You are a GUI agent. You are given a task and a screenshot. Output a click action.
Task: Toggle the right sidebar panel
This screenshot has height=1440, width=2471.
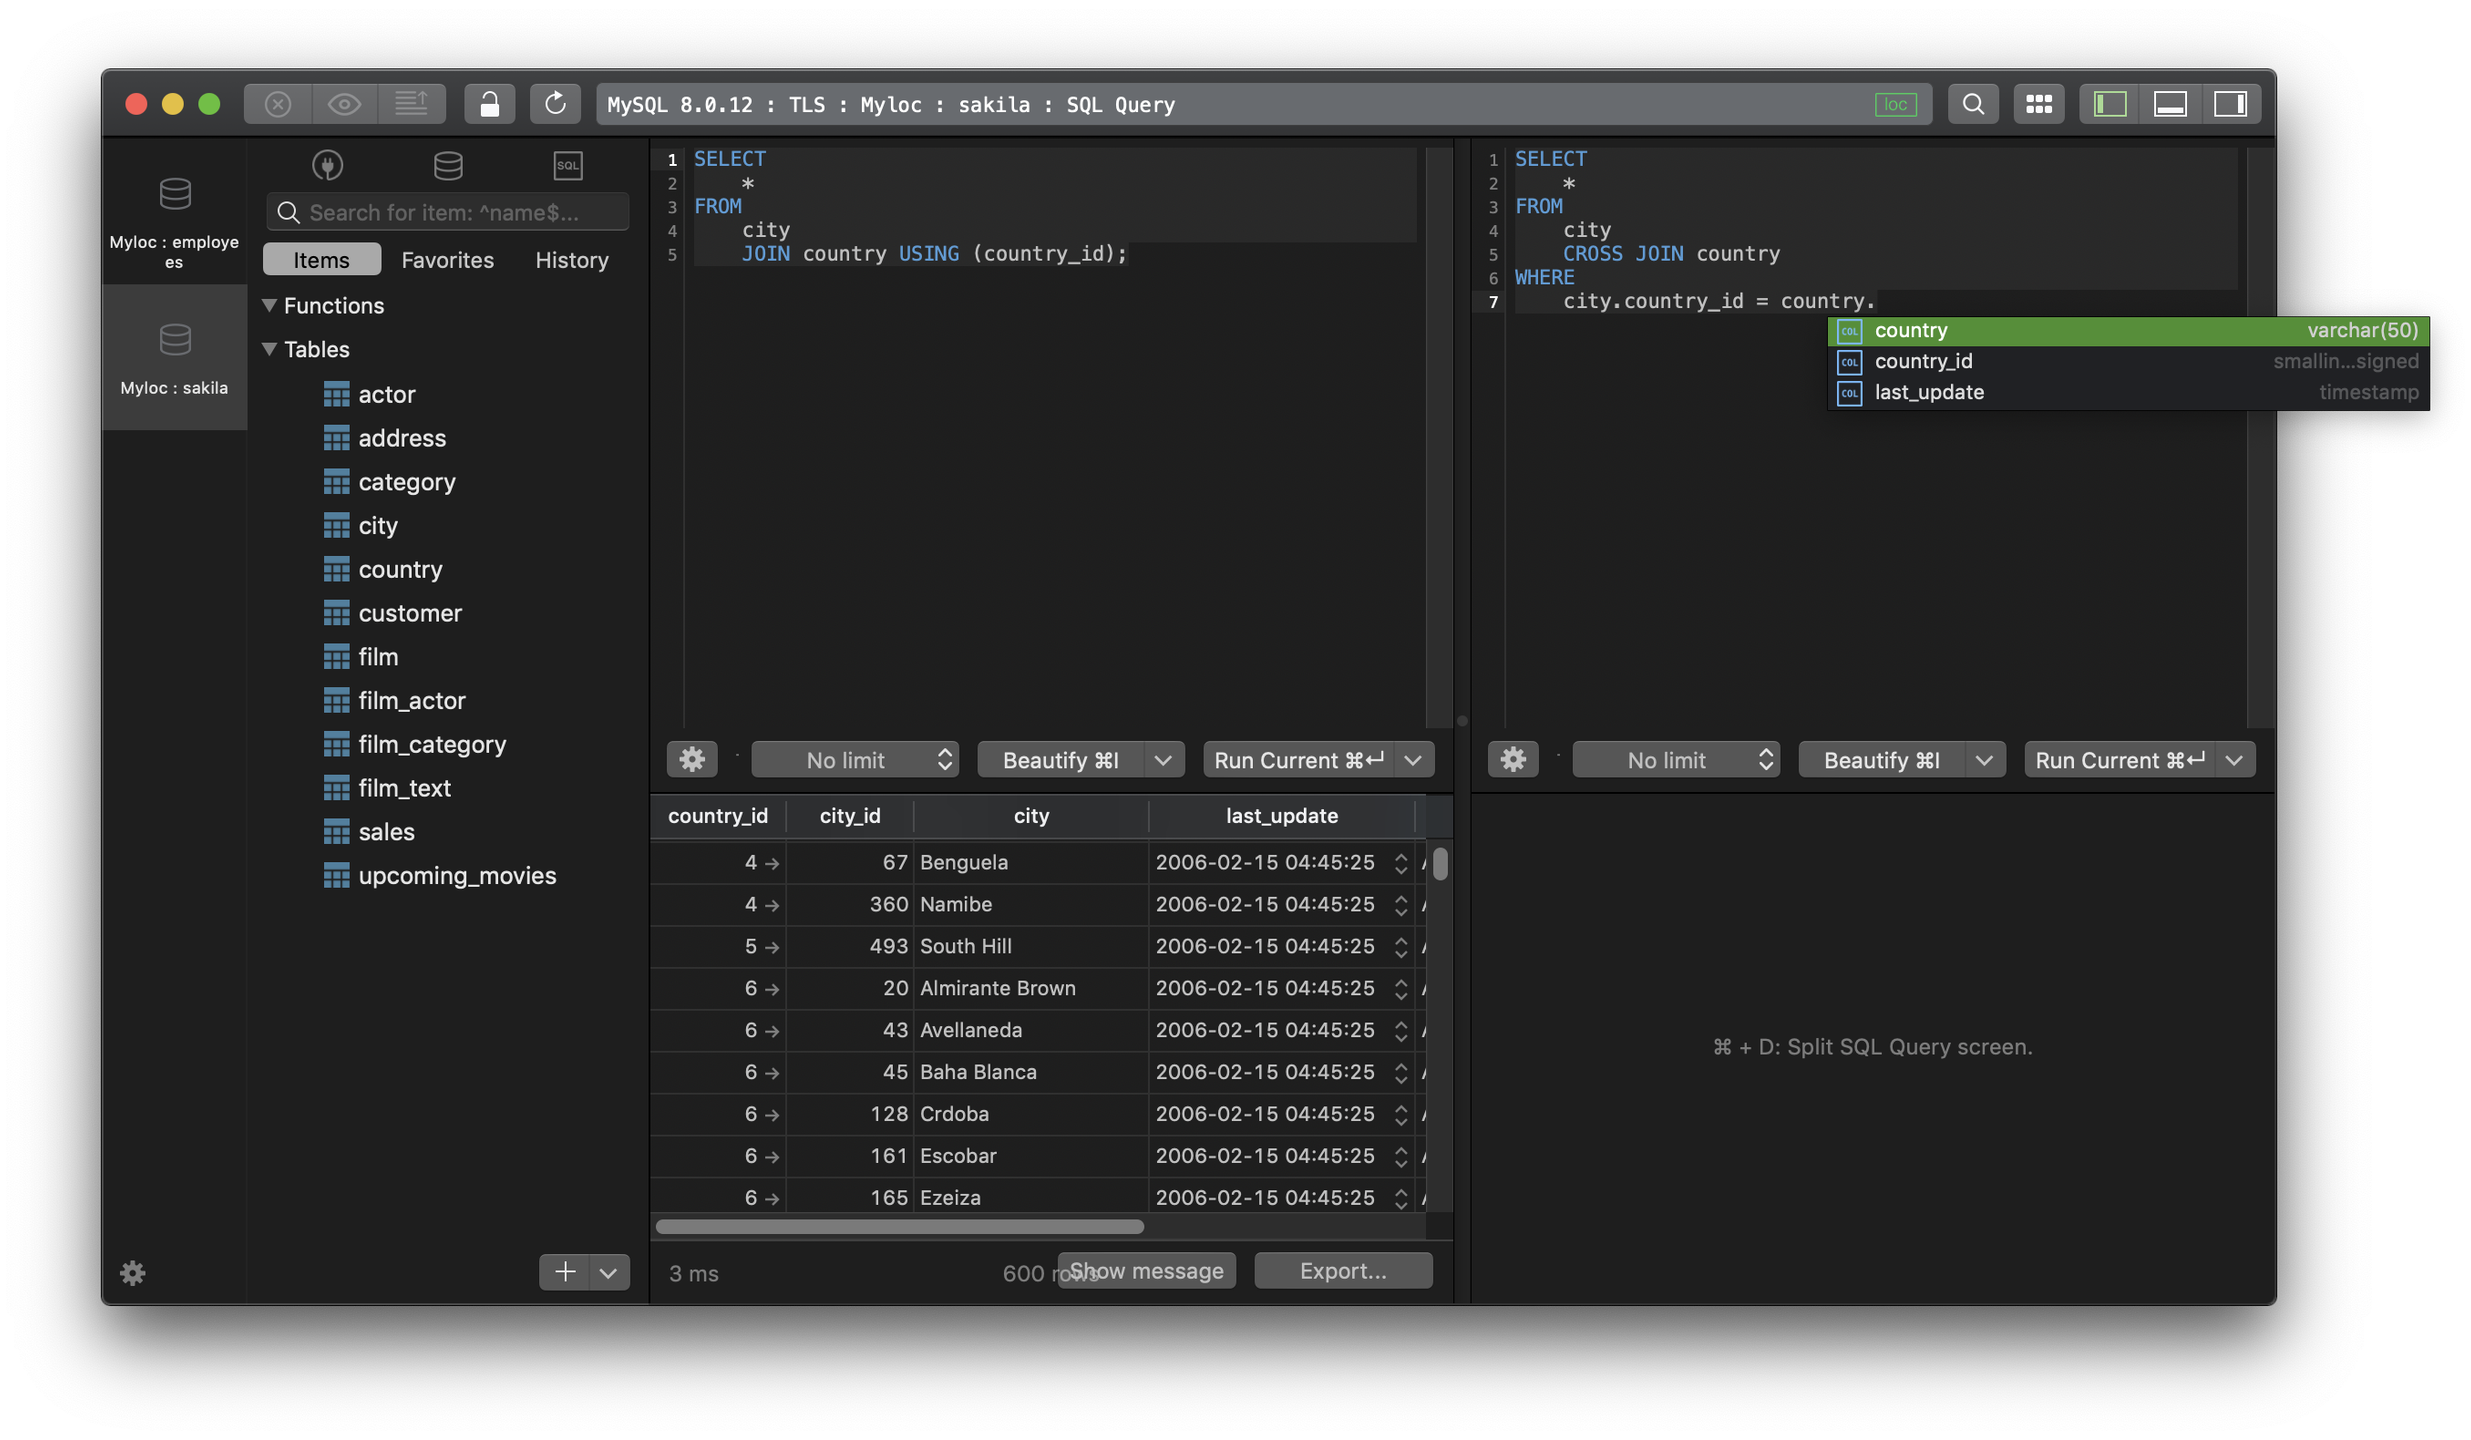point(2230,104)
